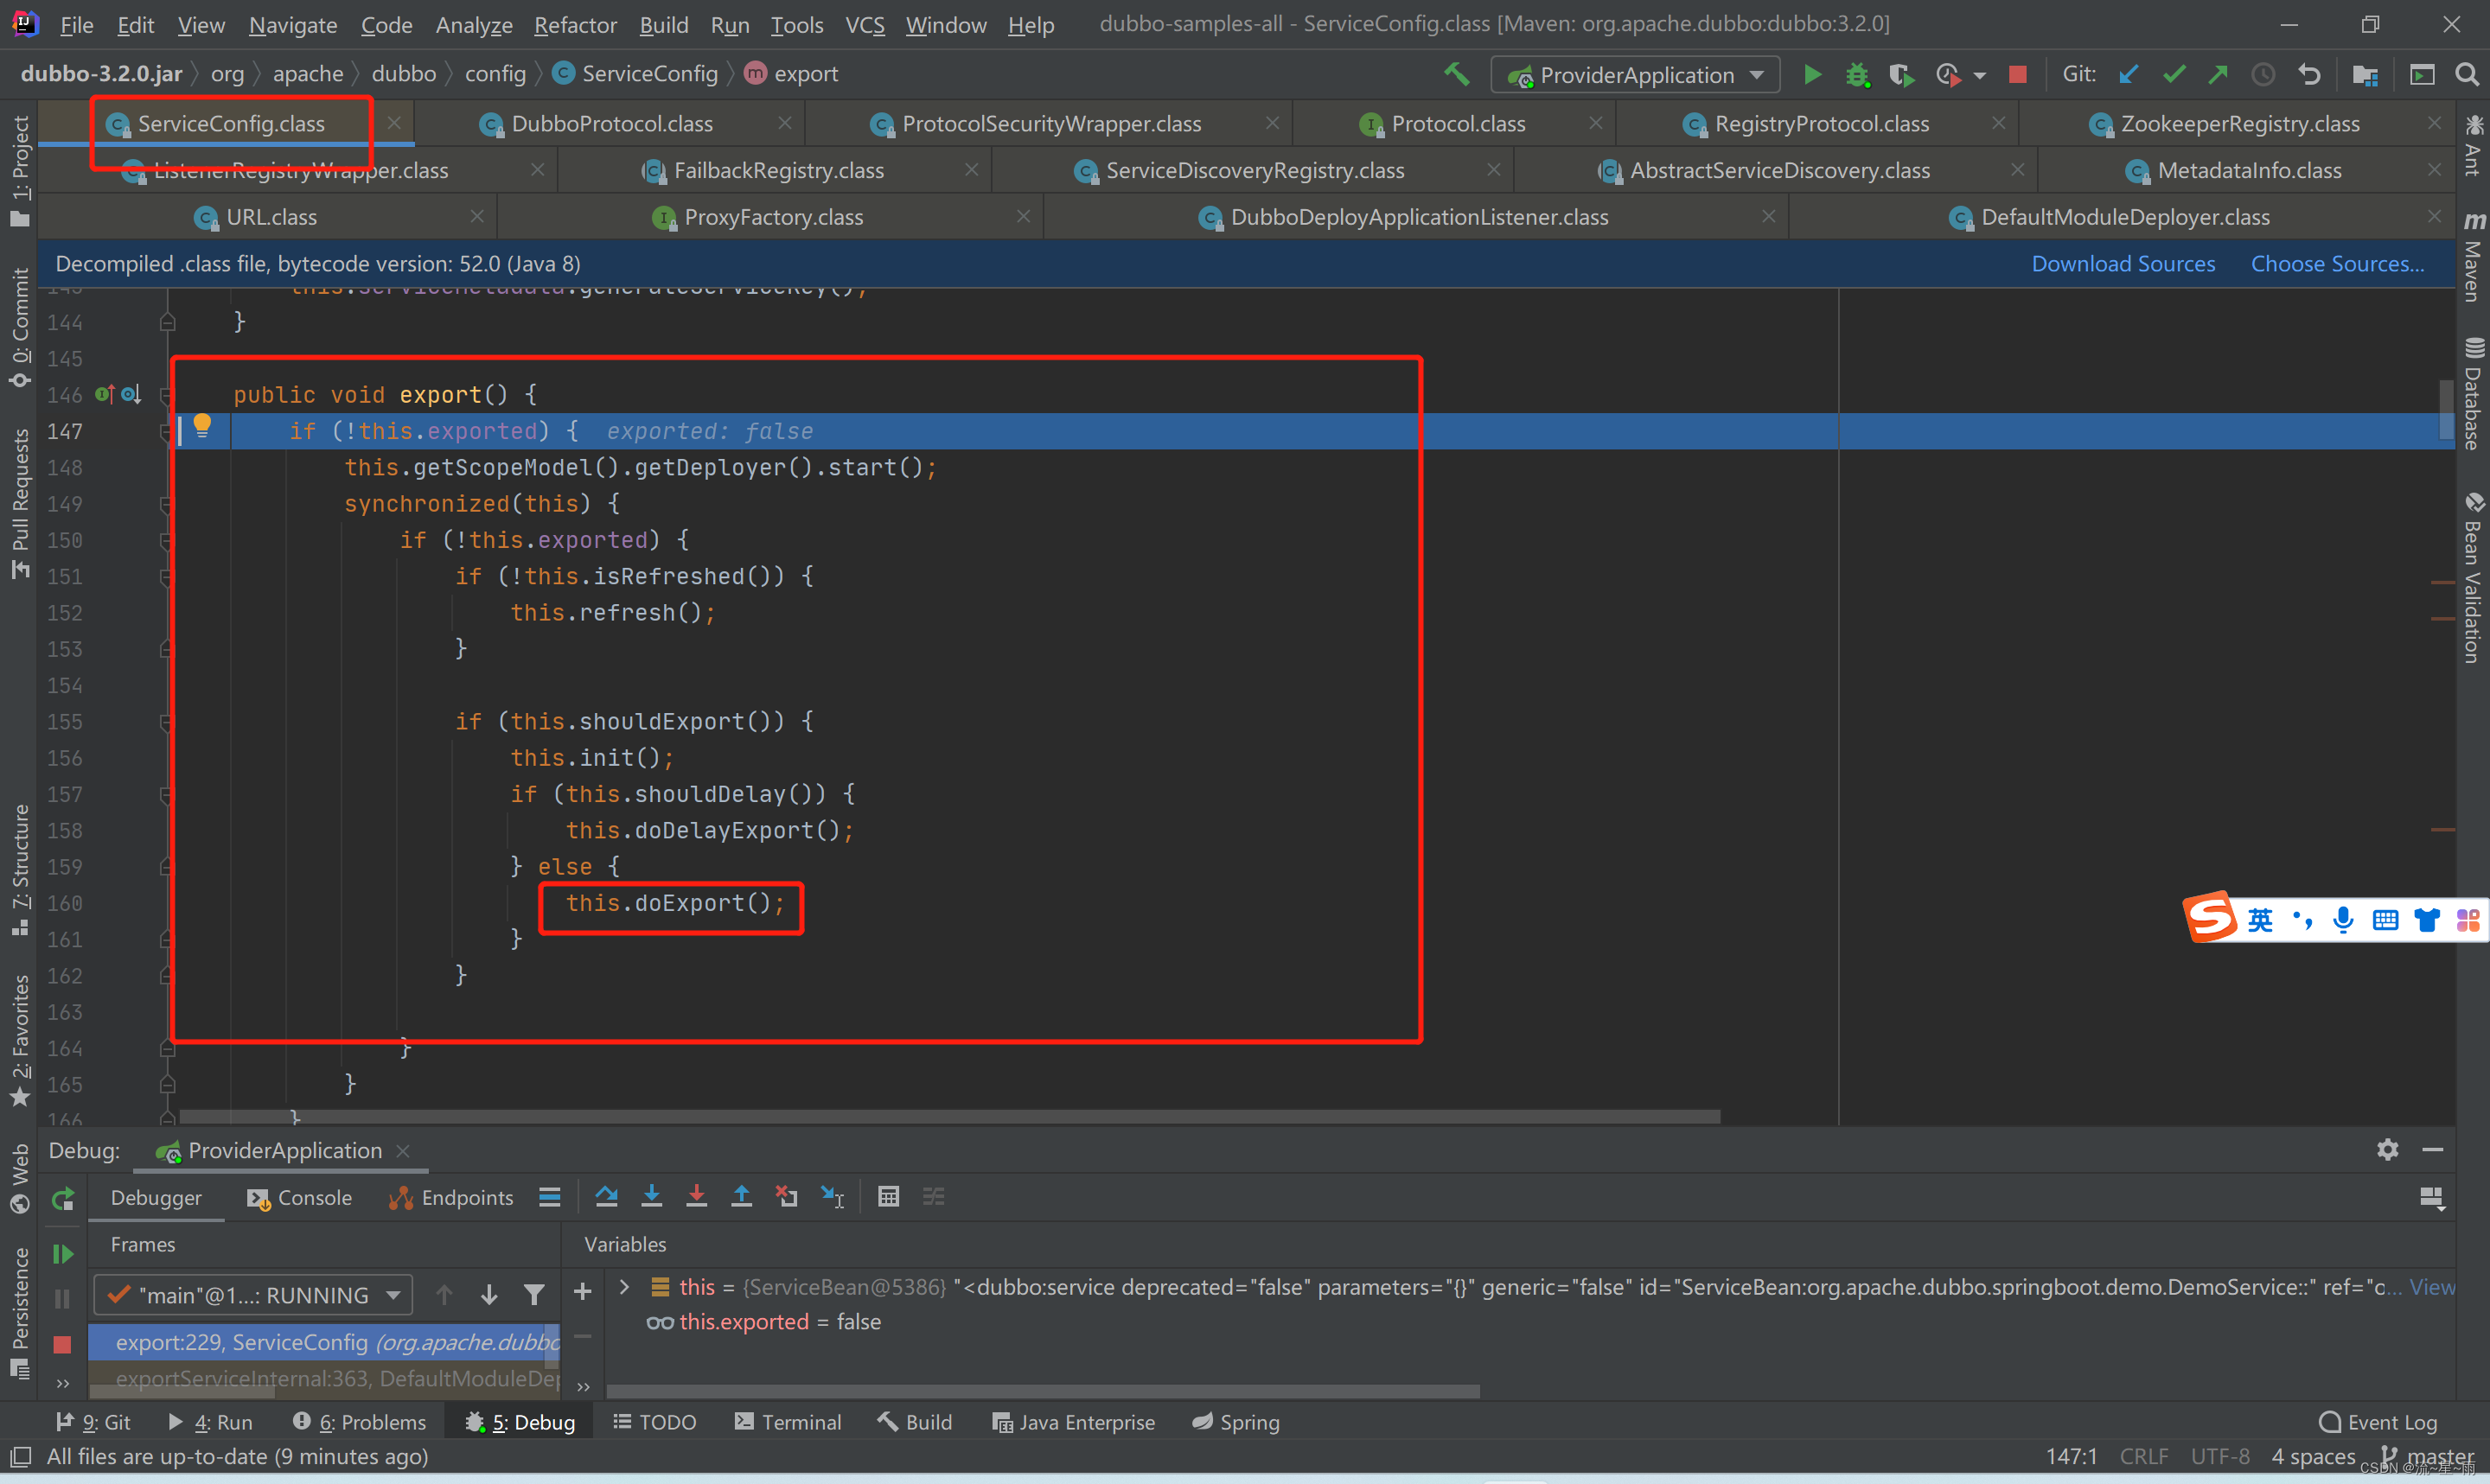The image size is (2490, 1484).
Task: Rerun ProviderApplication in Debug panel
Action: [x=63, y=1198]
